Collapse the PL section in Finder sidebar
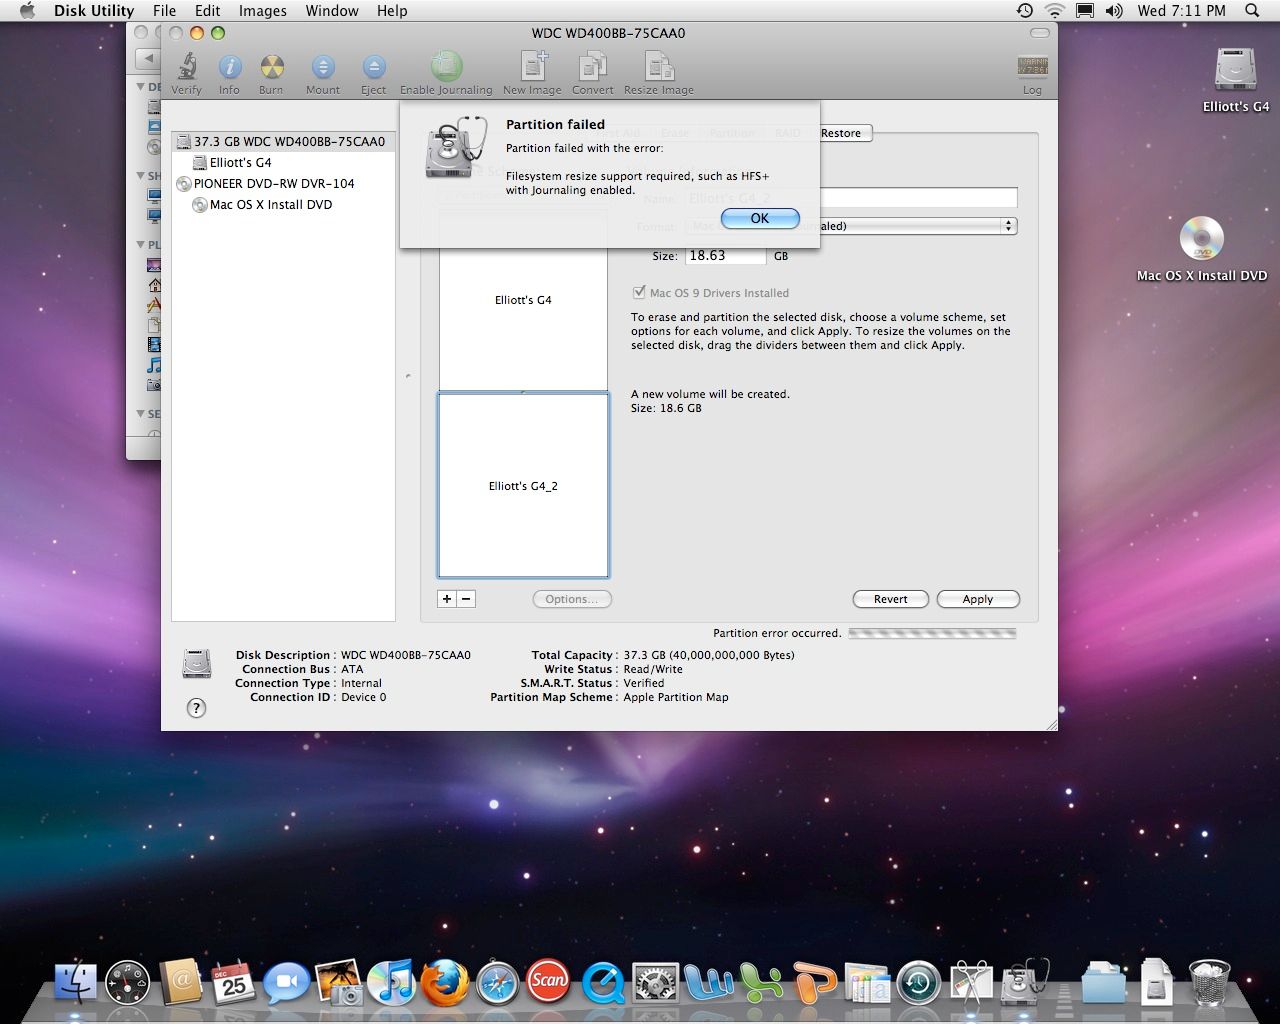1280x1024 pixels. click(x=141, y=244)
